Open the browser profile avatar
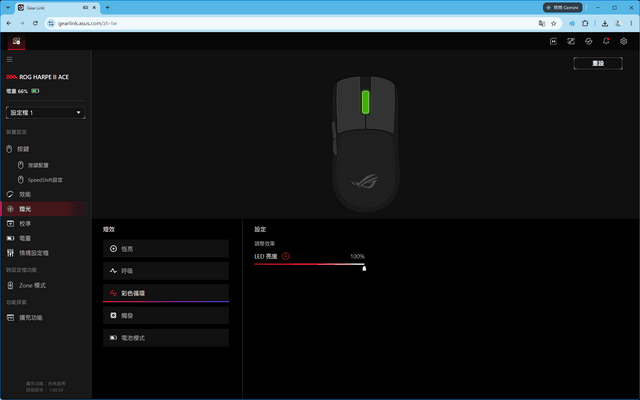 pyautogui.click(x=618, y=23)
